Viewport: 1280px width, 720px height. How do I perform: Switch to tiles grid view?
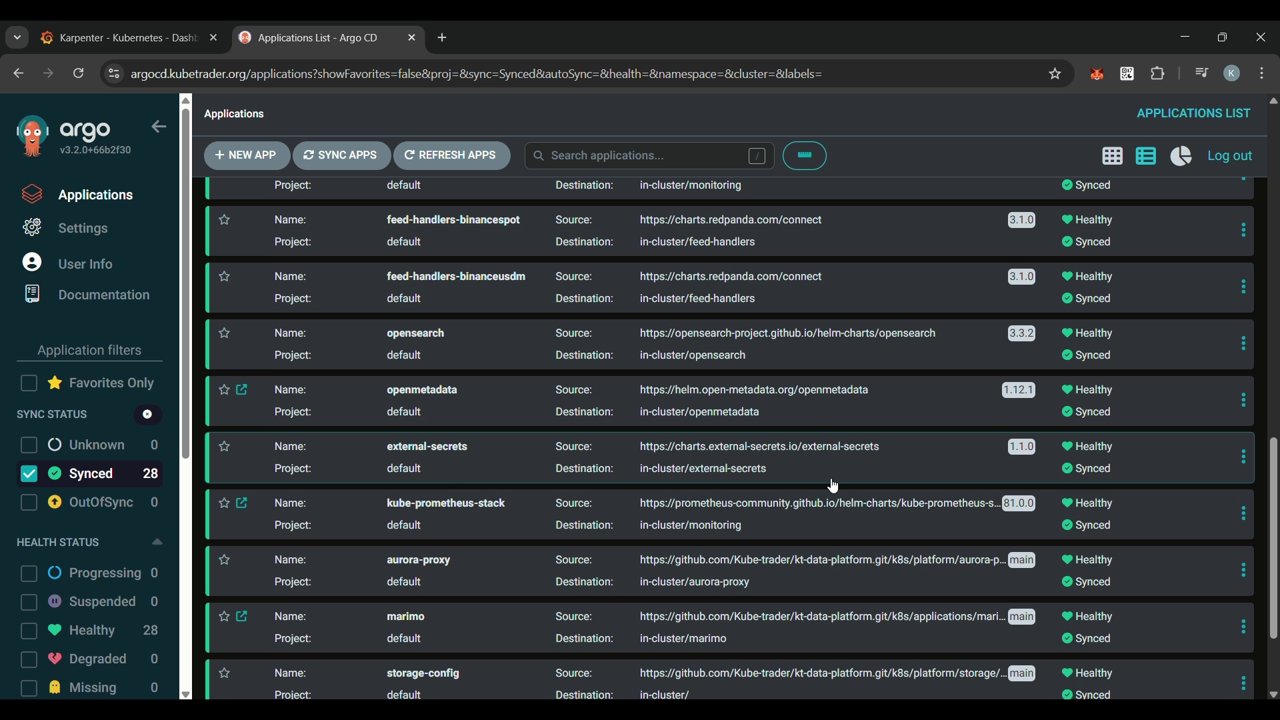coord(1112,156)
